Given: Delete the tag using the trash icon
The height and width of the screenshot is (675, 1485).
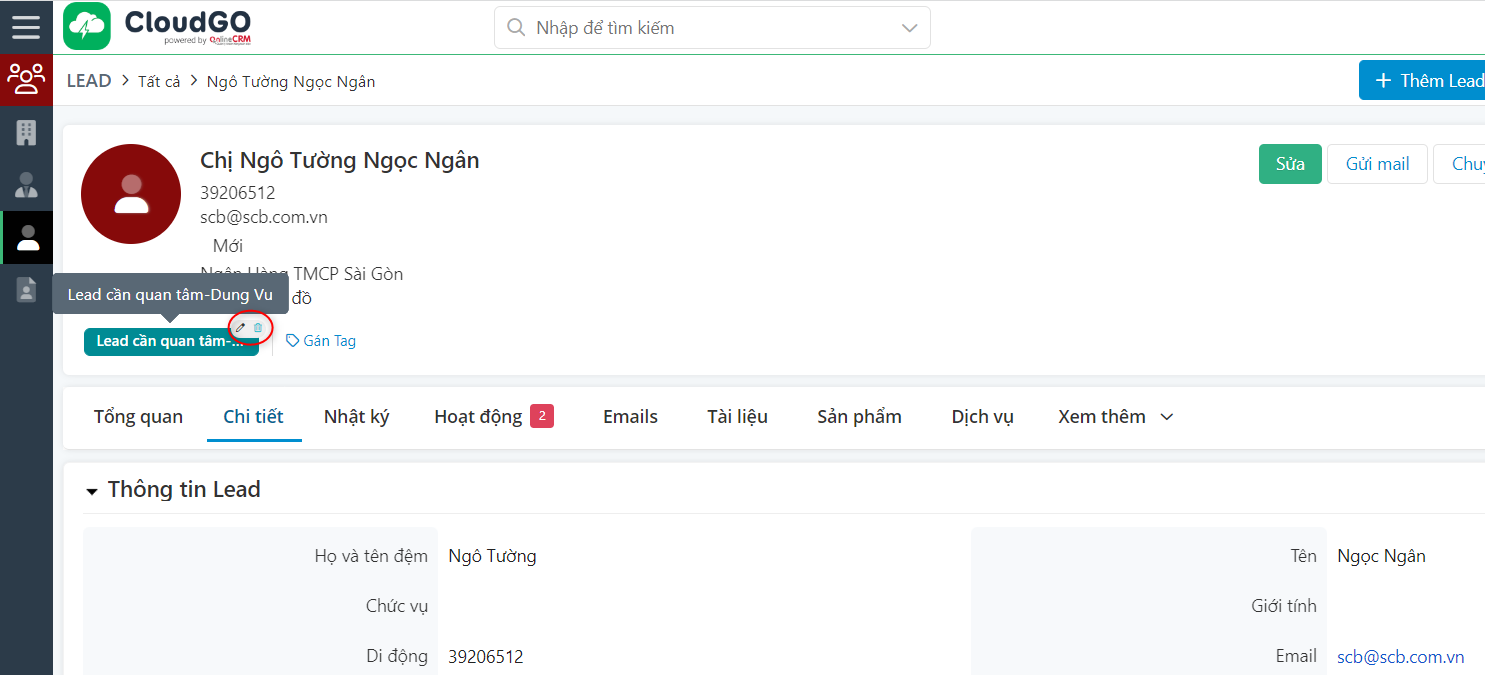Looking at the screenshot, I should click(x=257, y=327).
